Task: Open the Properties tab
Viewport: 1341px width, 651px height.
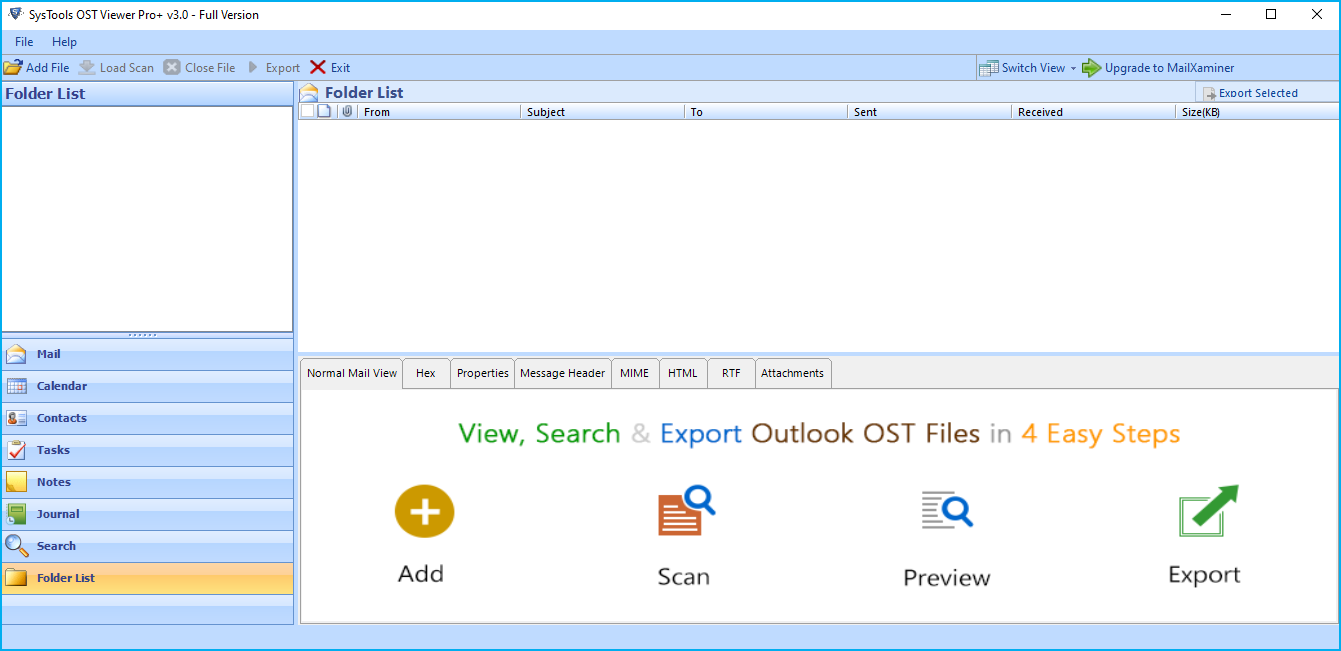Action: [x=483, y=373]
